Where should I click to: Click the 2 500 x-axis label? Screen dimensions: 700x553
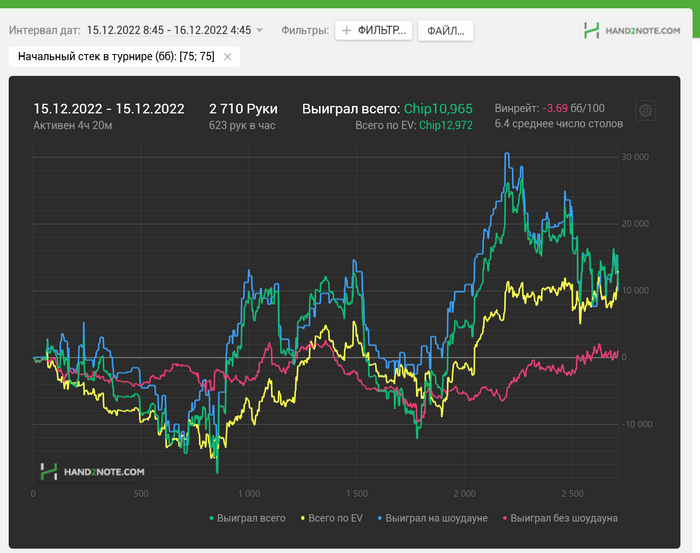pyautogui.click(x=572, y=494)
